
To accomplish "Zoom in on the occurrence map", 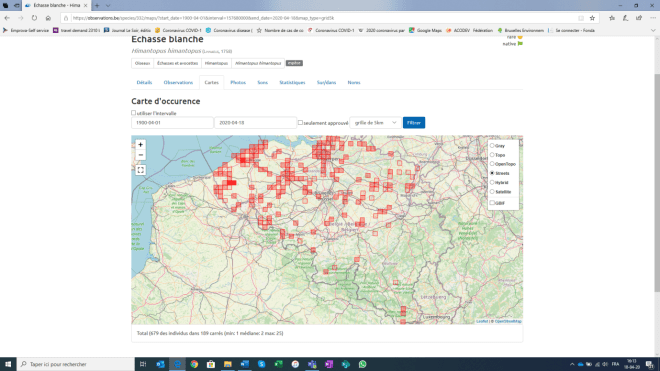I will 141,144.
